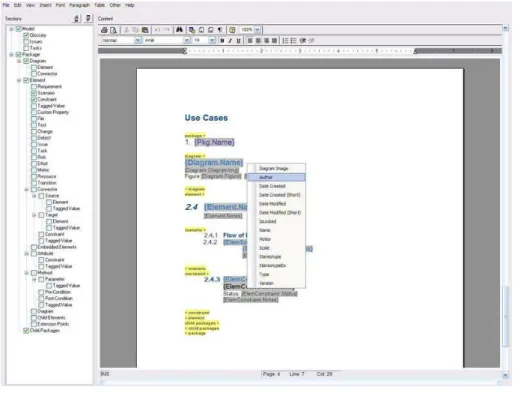The width and height of the screenshot is (515, 393).
Task: Open the zoom 100% dropdown
Action: tap(257, 30)
